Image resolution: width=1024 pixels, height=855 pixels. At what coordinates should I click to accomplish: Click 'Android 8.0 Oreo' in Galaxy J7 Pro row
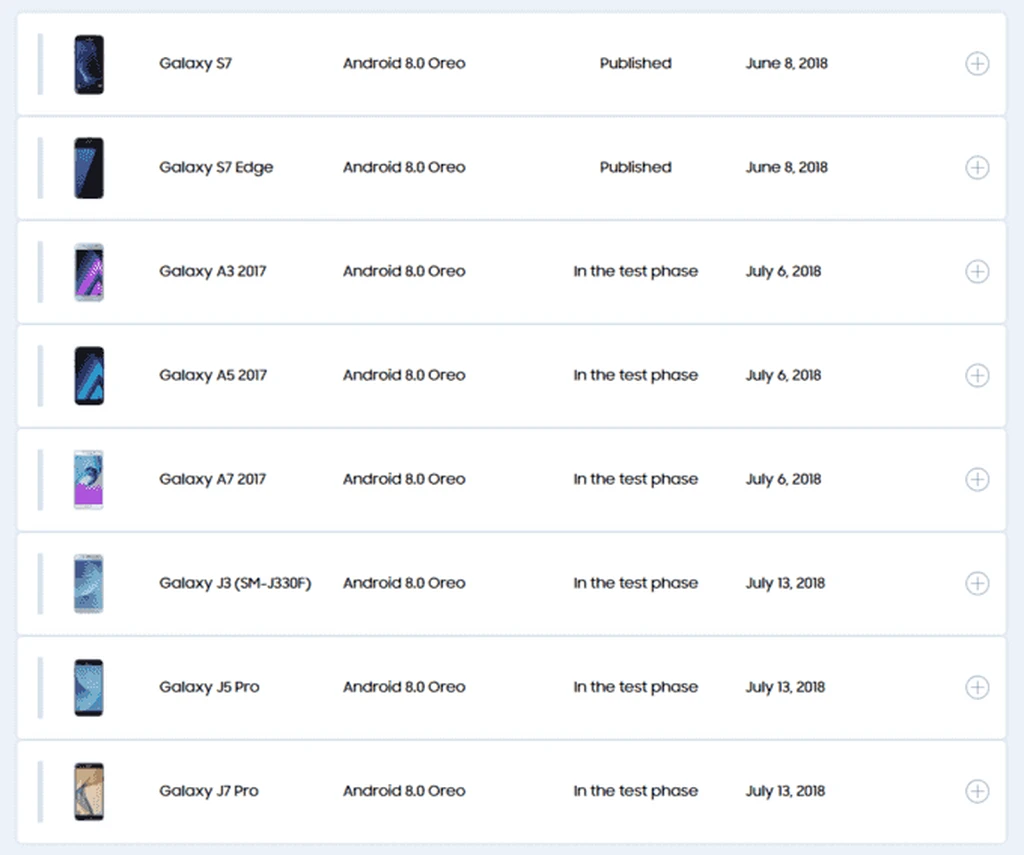pos(404,790)
